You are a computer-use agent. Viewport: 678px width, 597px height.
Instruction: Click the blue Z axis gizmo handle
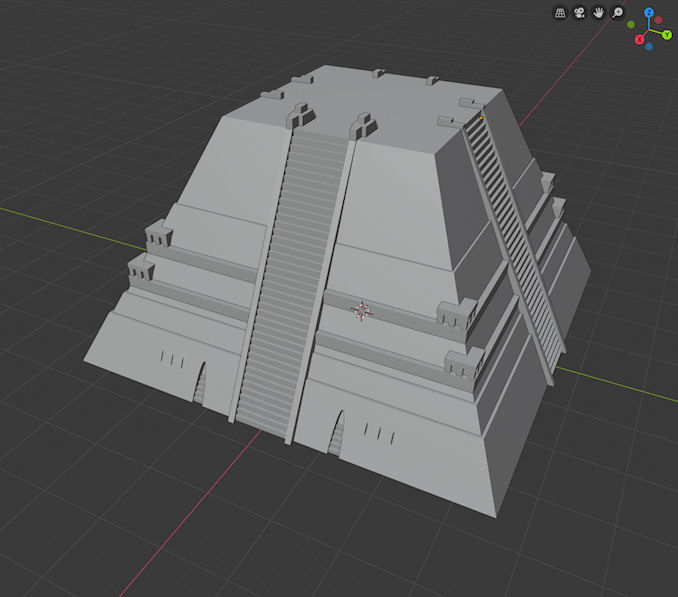coord(649,13)
